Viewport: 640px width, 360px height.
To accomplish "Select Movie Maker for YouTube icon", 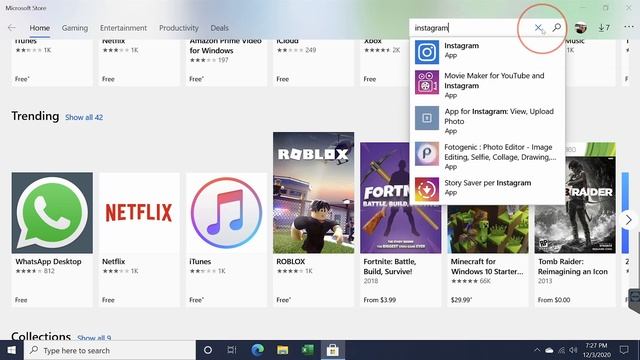I will coord(427,82).
